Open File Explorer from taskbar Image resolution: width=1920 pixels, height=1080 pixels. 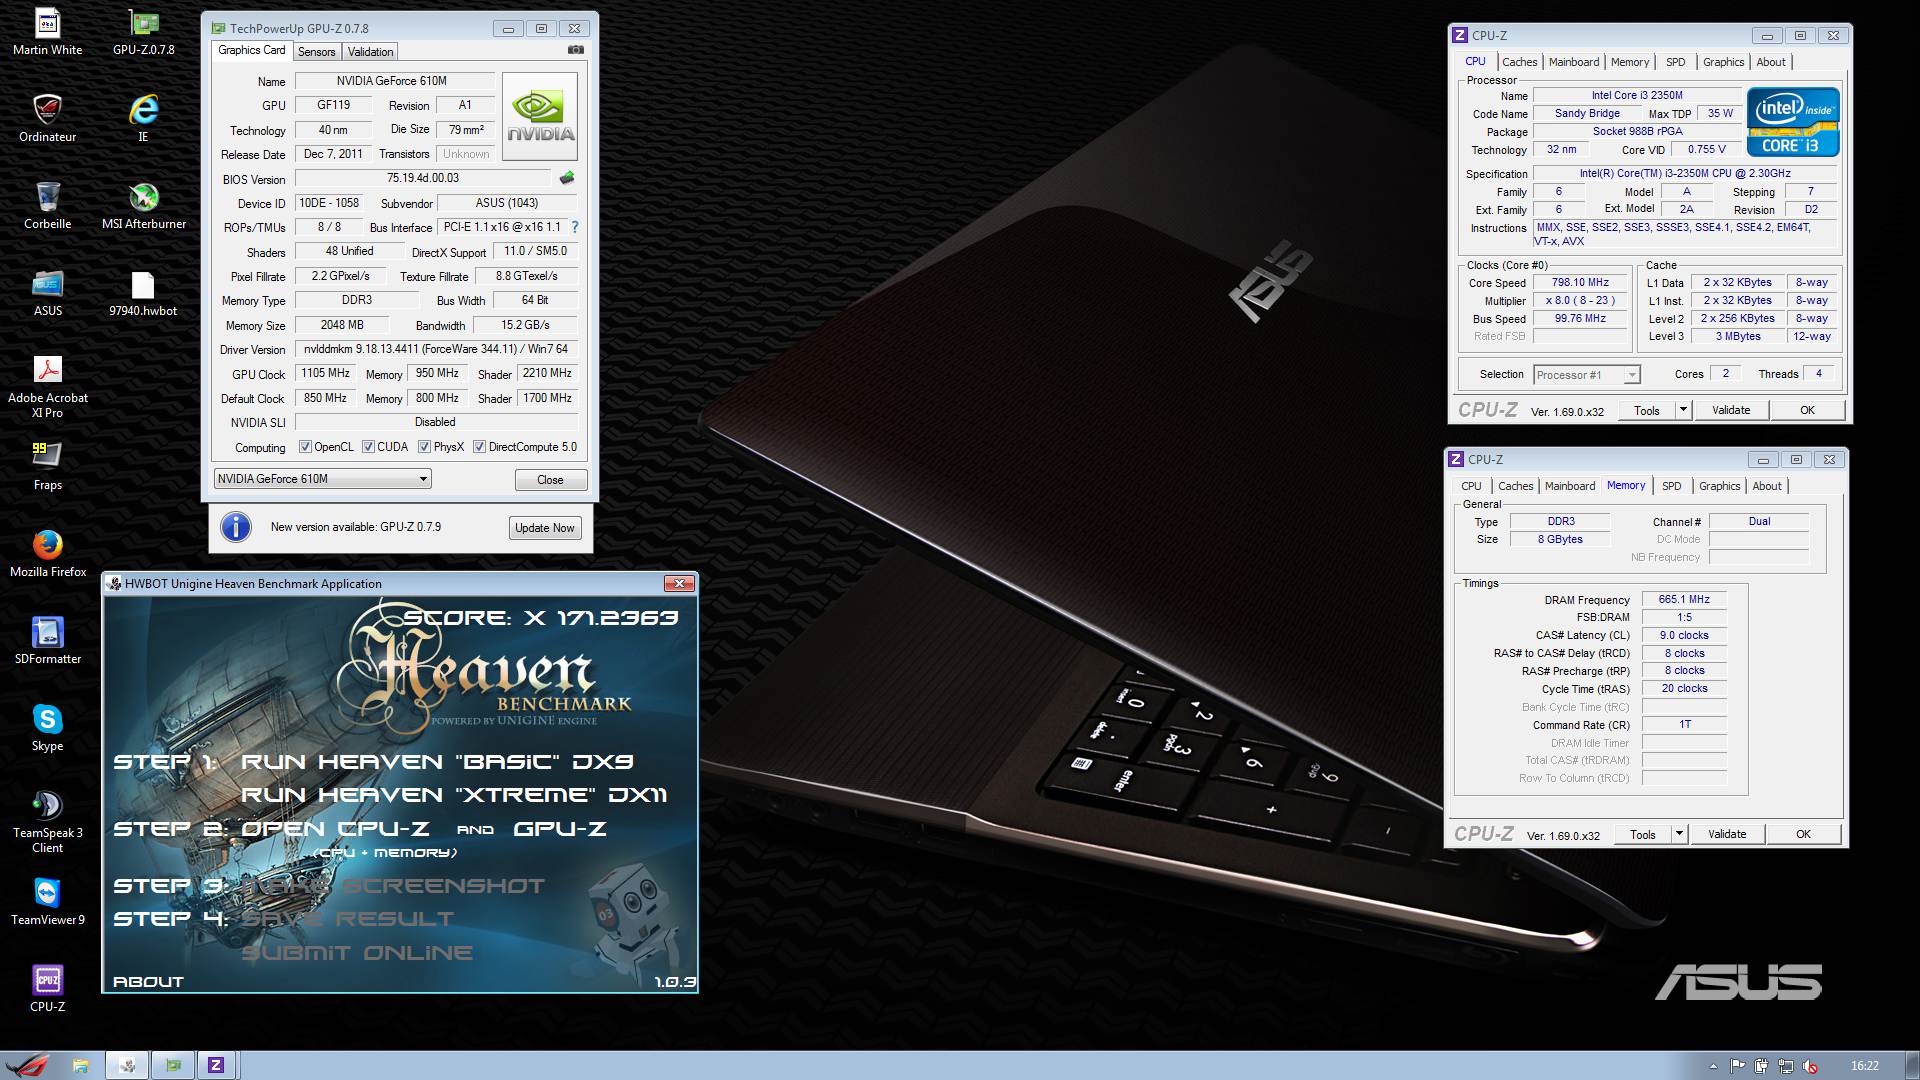click(80, 1065)
